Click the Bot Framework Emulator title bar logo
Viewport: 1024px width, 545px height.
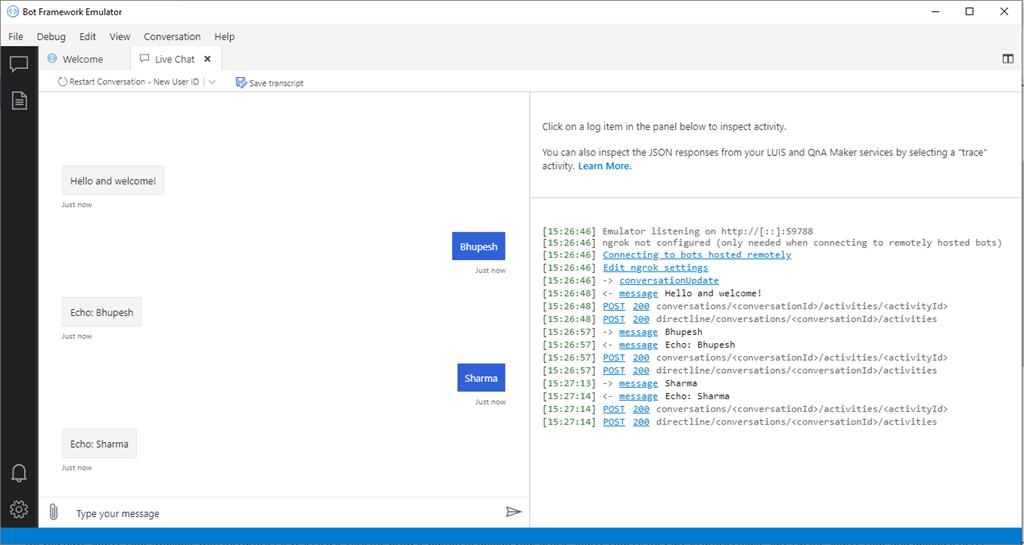pos(12,12)
